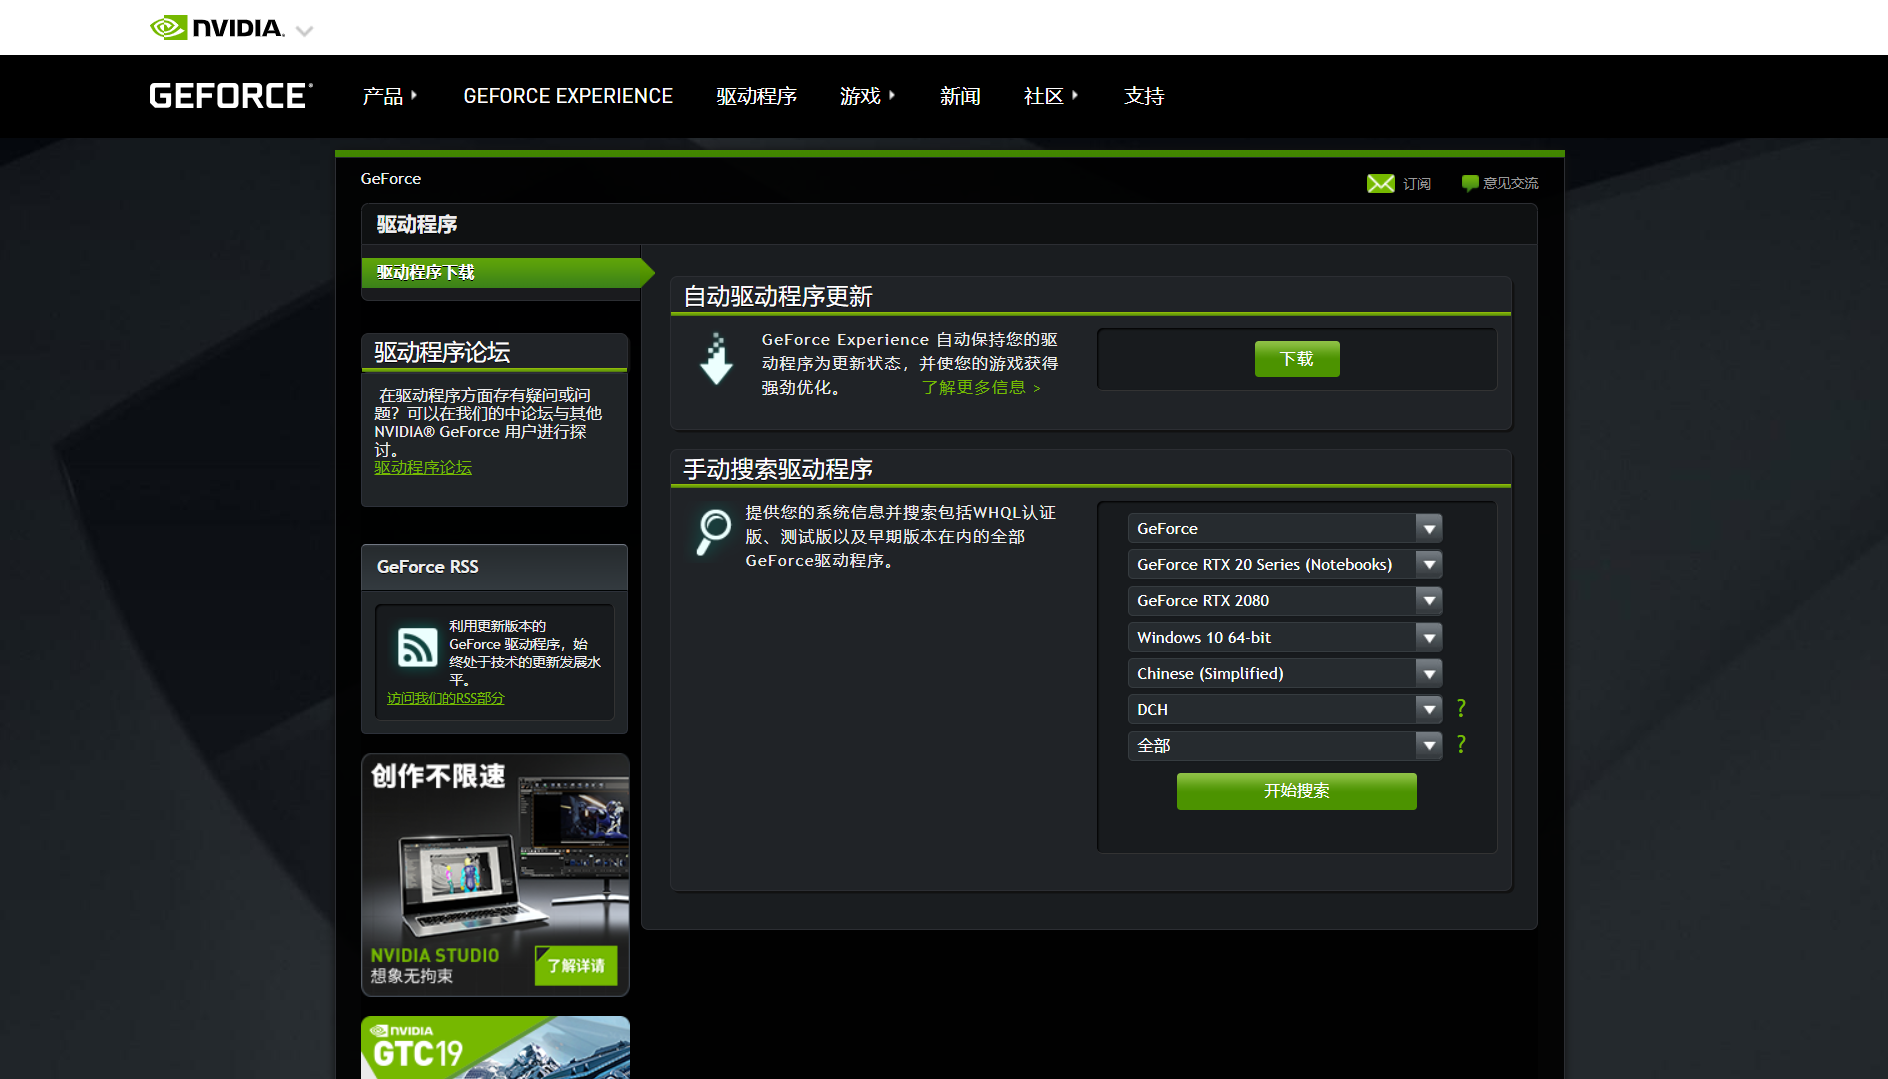Open GEFORCE EXPERIENCE from navigation bar
Image resolution: width=1888 pixels, height=1079 pixels.
point(568,96)
